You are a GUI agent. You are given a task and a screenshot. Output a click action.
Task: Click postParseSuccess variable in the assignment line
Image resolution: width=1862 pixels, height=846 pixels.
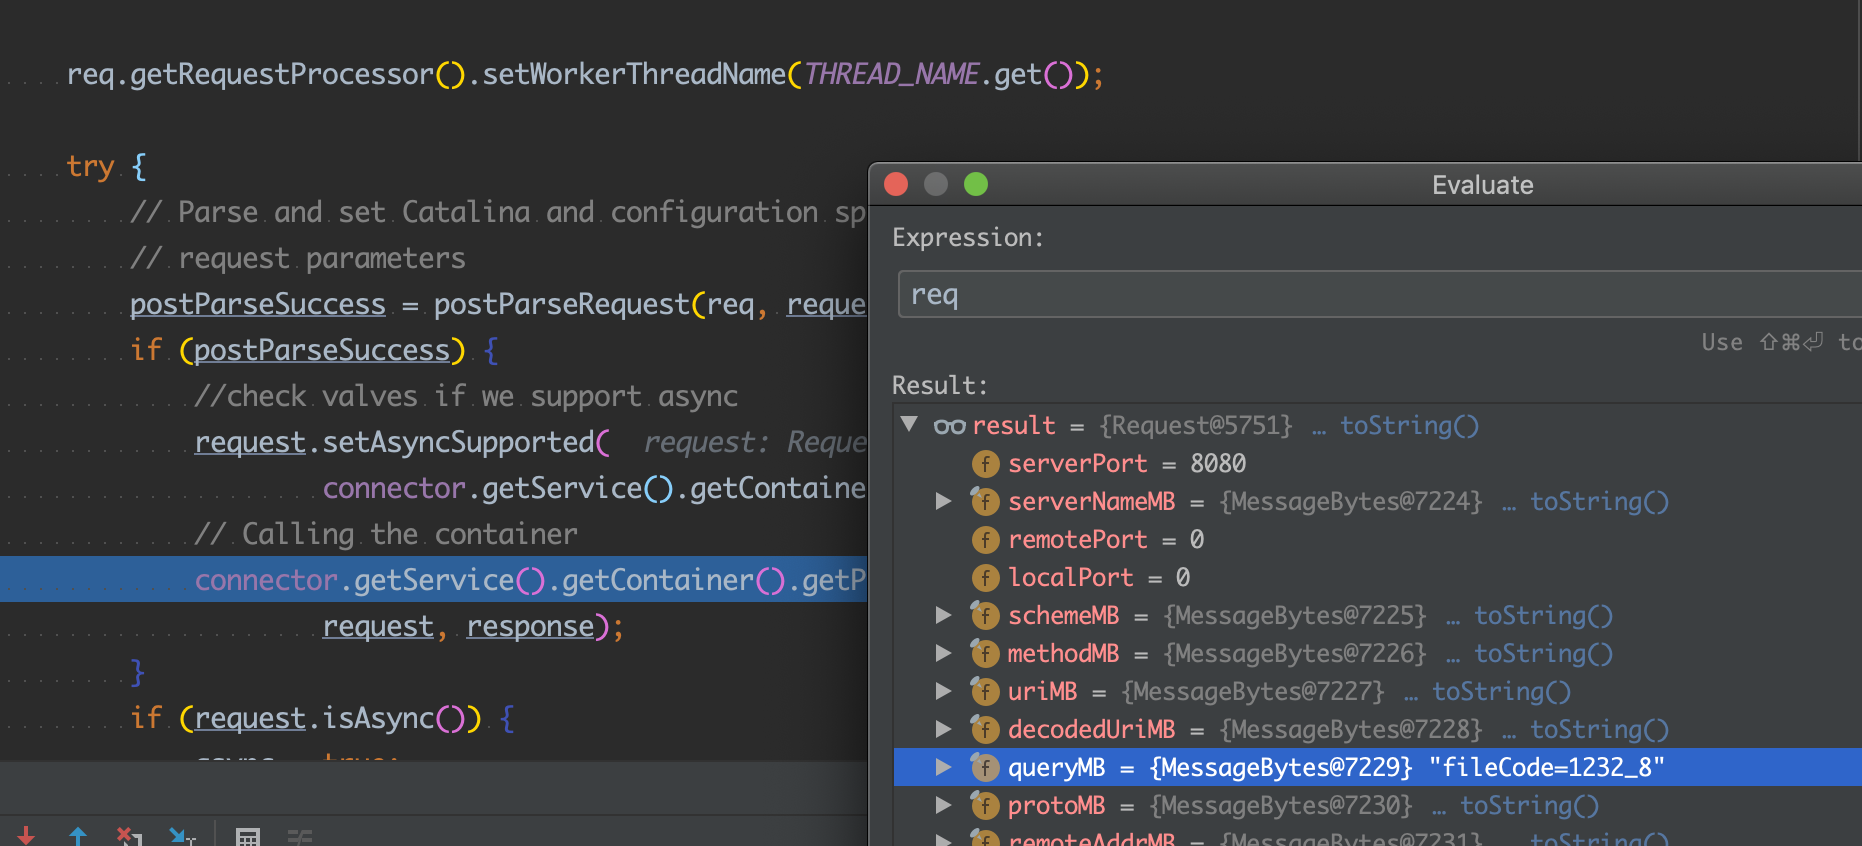258,305
